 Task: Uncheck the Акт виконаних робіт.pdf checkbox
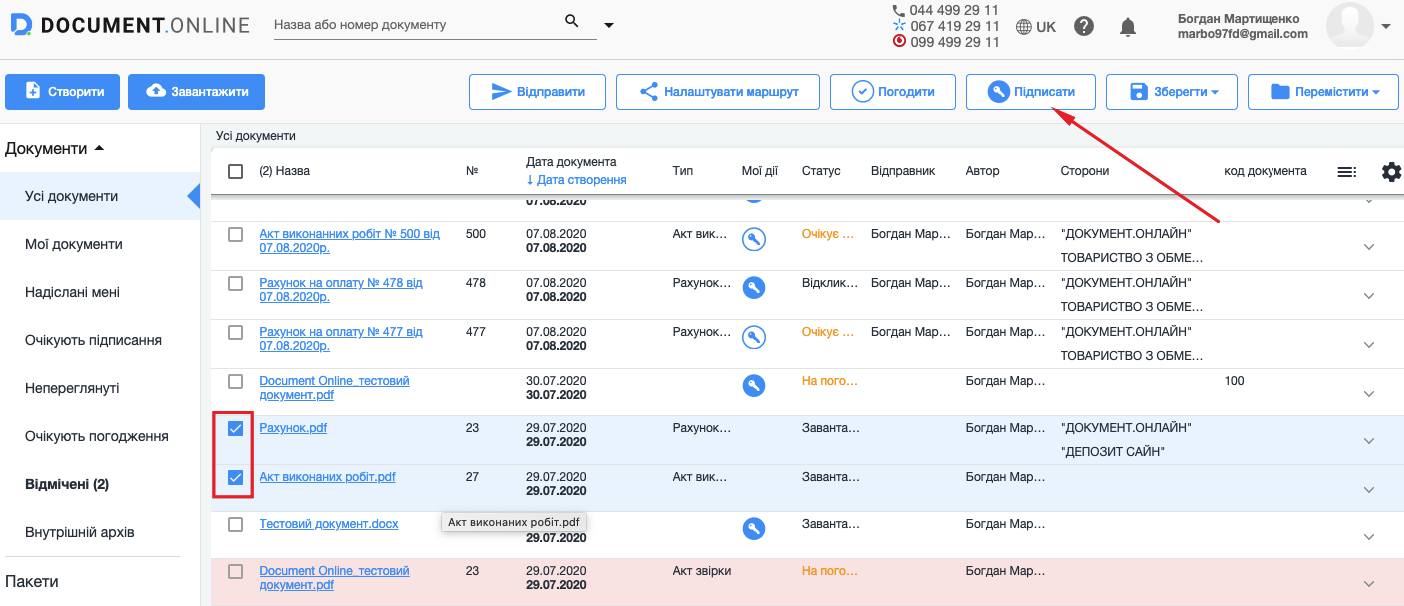click(x=236, y=478)
